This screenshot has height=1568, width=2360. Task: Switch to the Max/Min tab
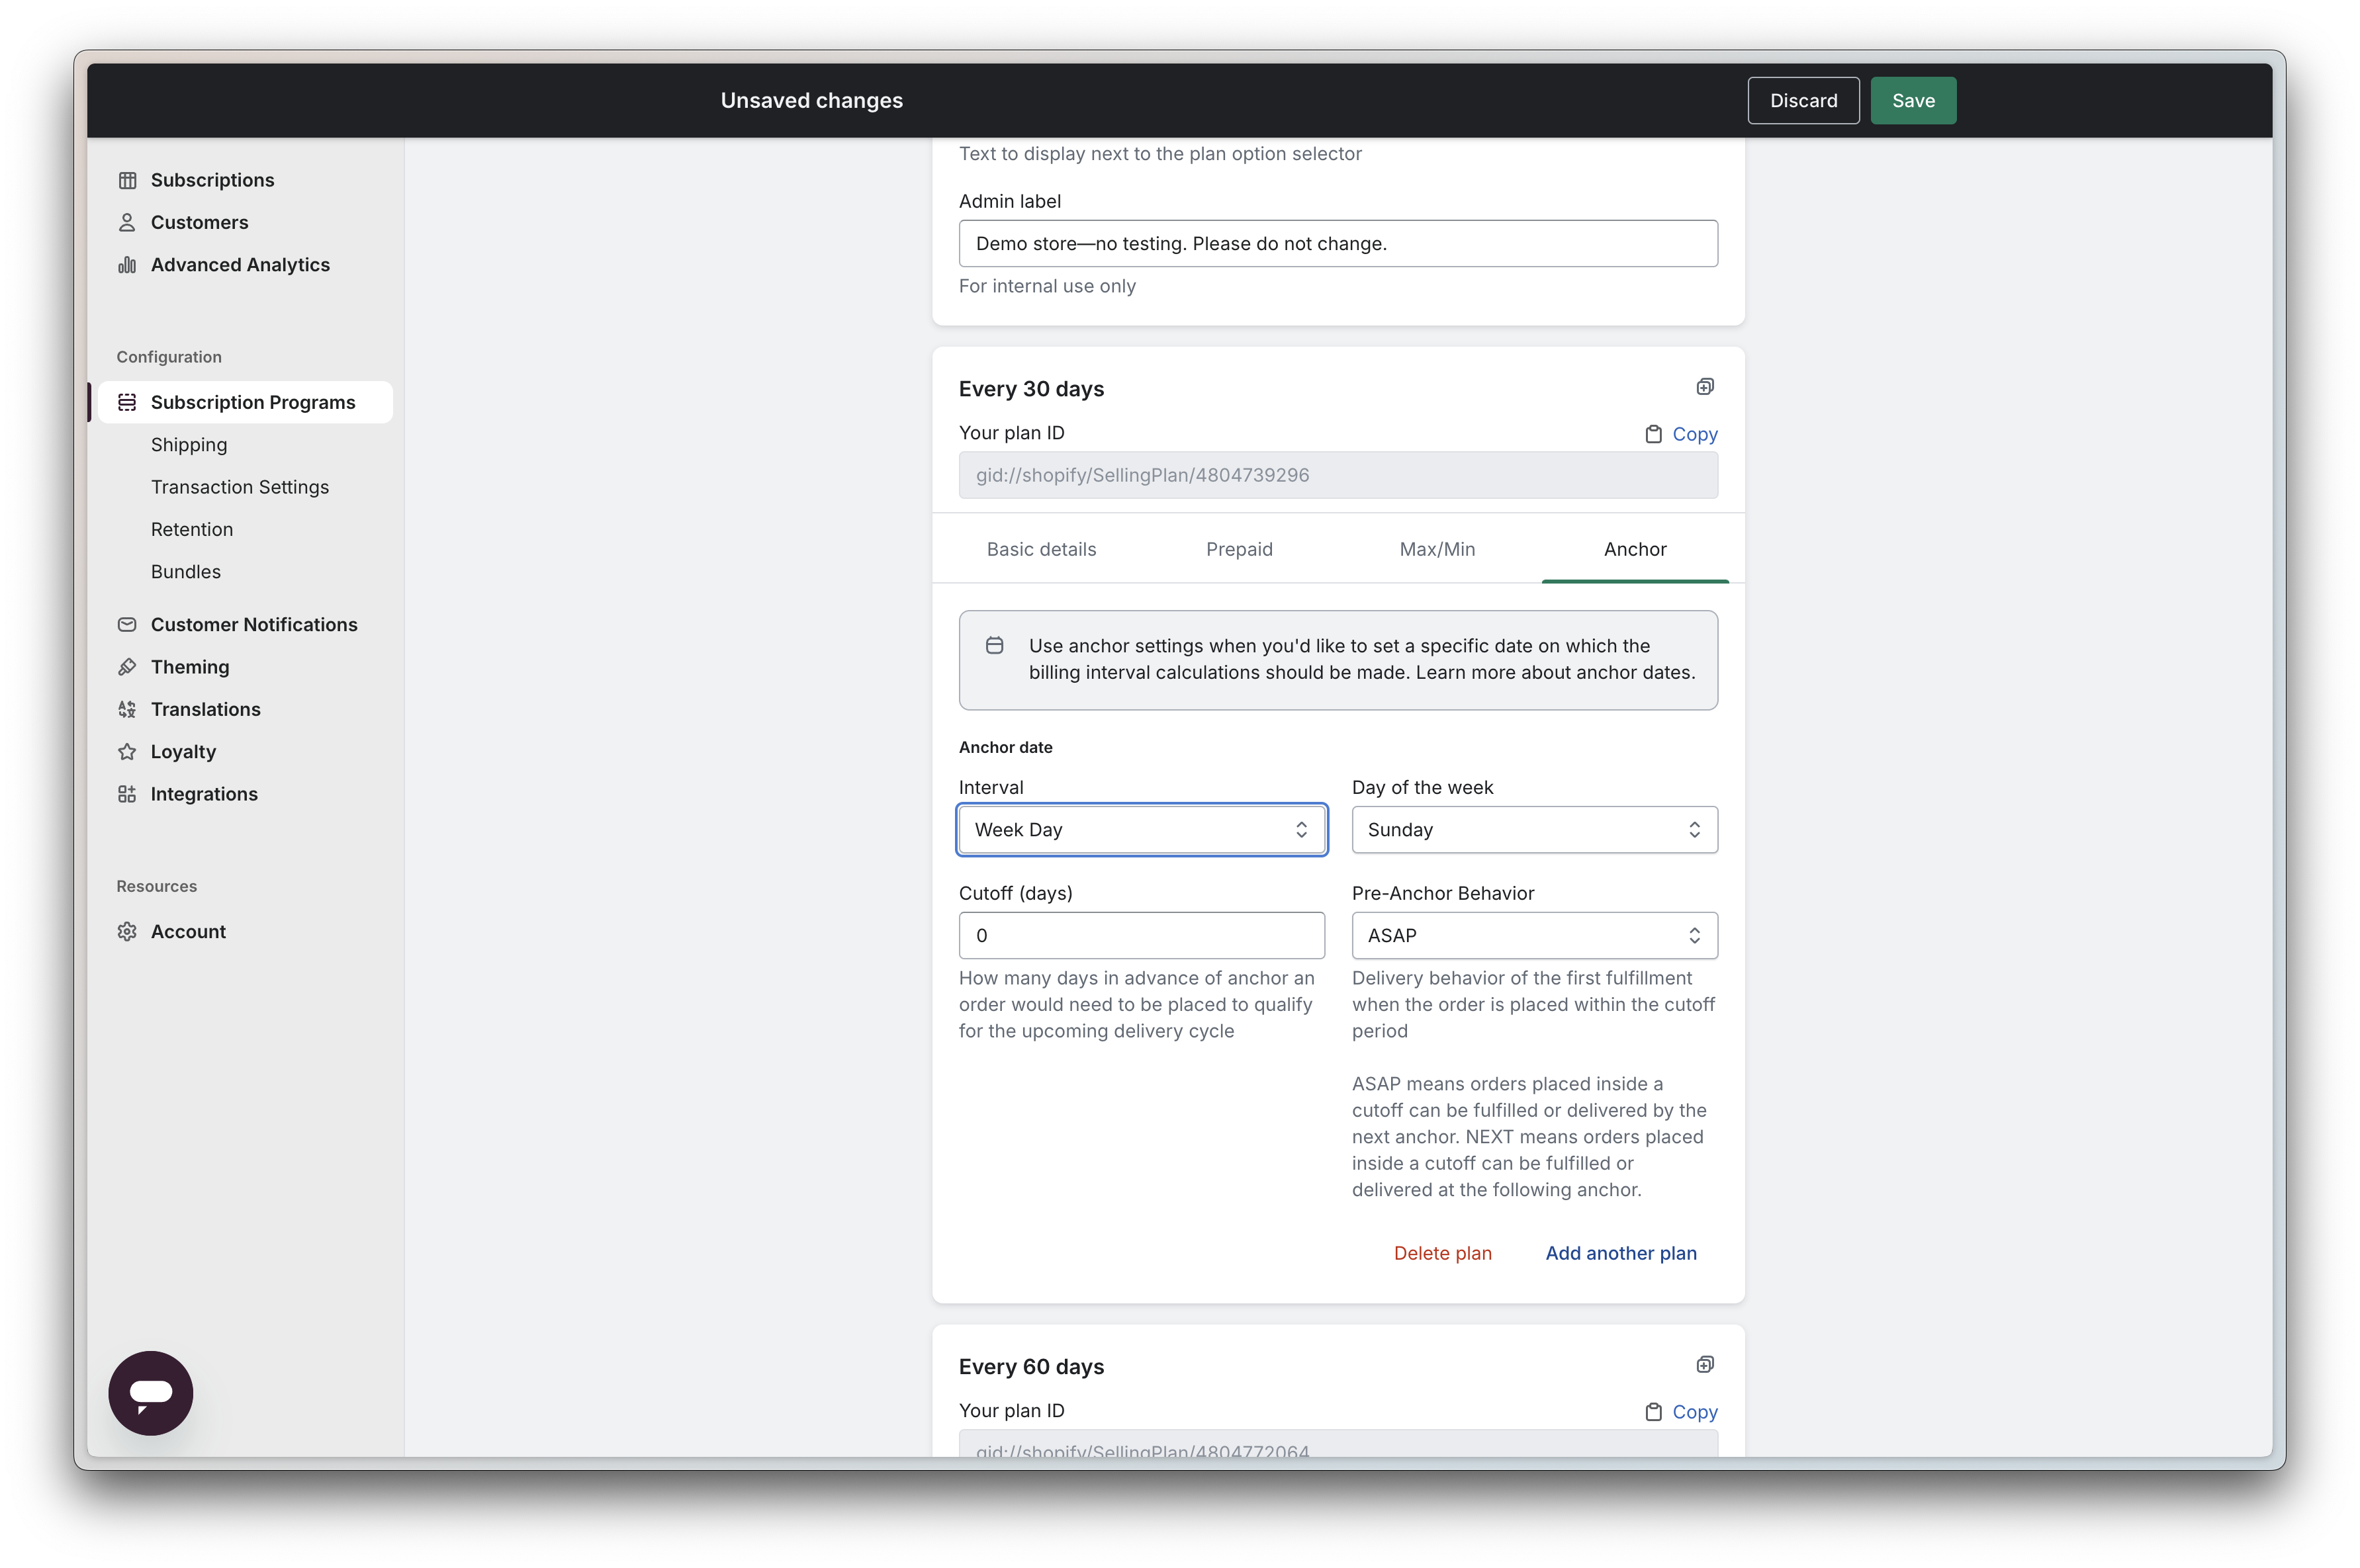click(1437, 550)
